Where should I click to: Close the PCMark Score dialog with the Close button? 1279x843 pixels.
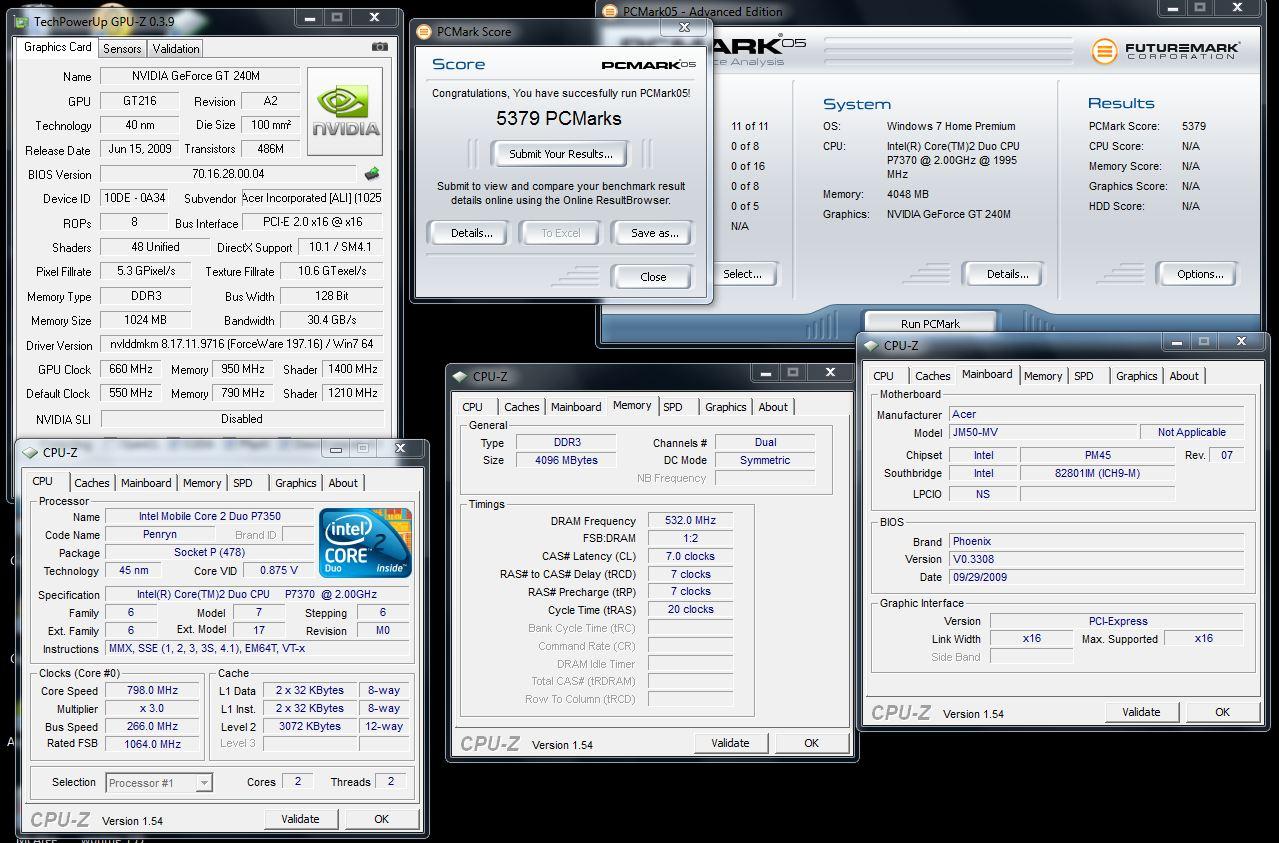coord(653,277)
